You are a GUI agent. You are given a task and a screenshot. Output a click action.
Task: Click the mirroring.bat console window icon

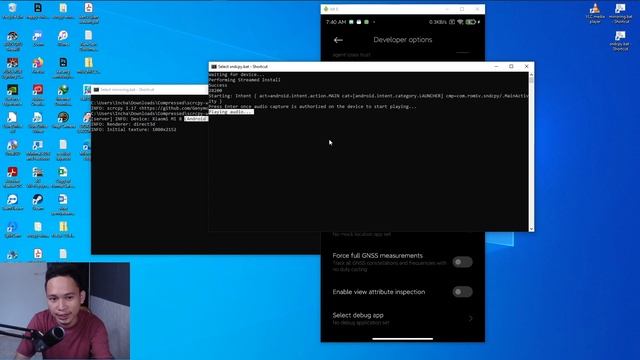96,90
